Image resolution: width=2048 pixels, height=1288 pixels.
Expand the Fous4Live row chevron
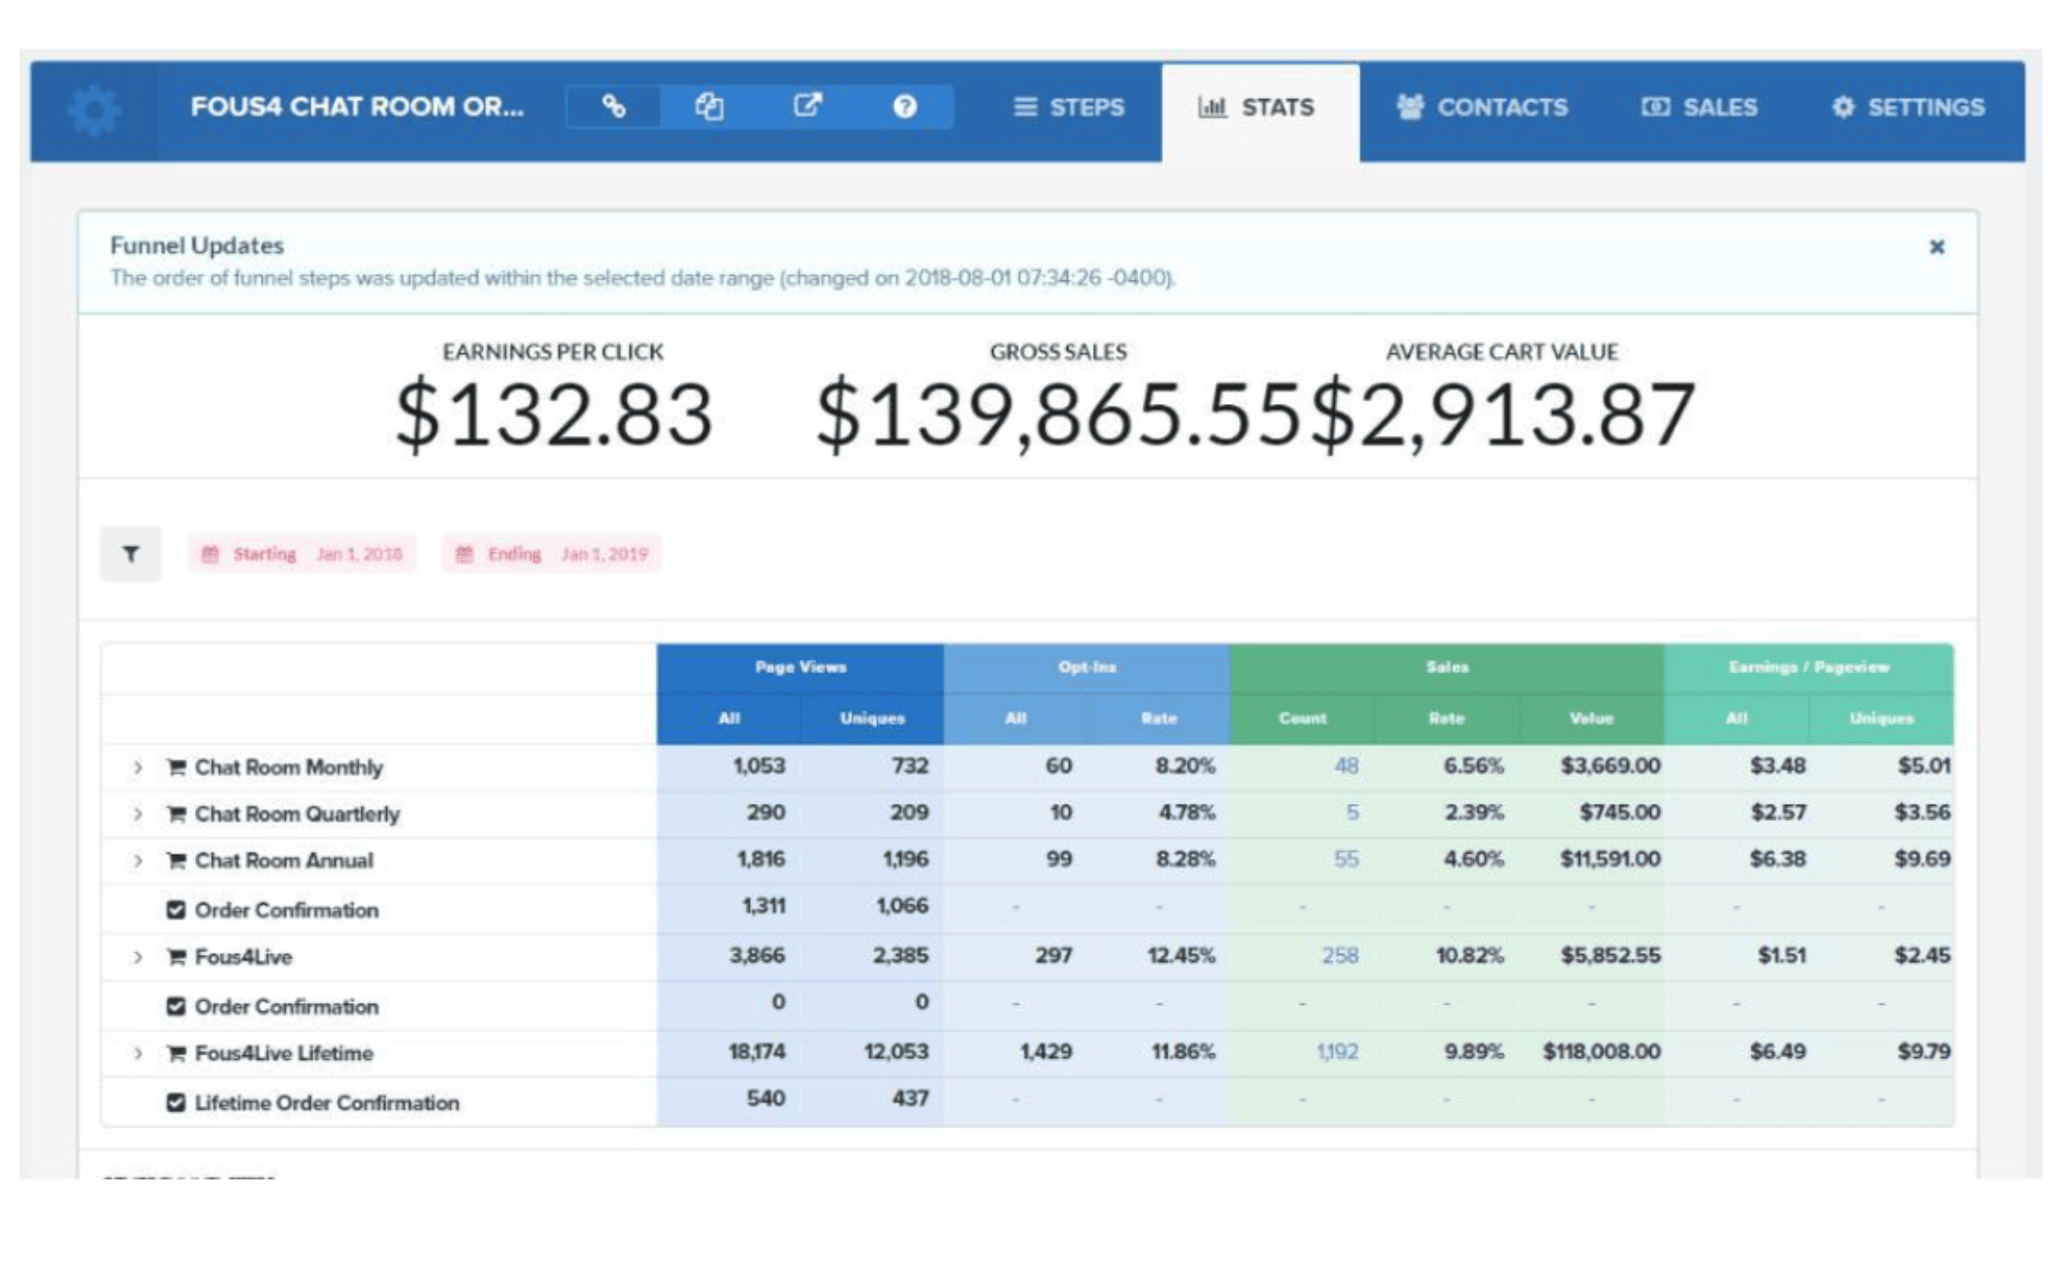tap(138, 957)
